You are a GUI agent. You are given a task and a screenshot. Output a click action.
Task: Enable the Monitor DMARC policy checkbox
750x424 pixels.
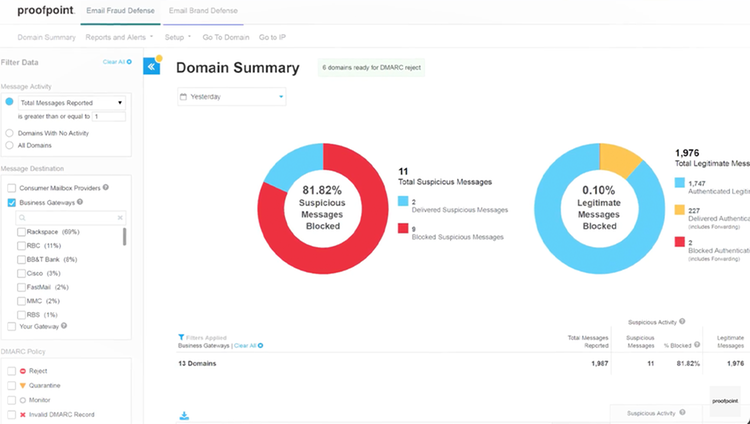(x=11, y=400)
